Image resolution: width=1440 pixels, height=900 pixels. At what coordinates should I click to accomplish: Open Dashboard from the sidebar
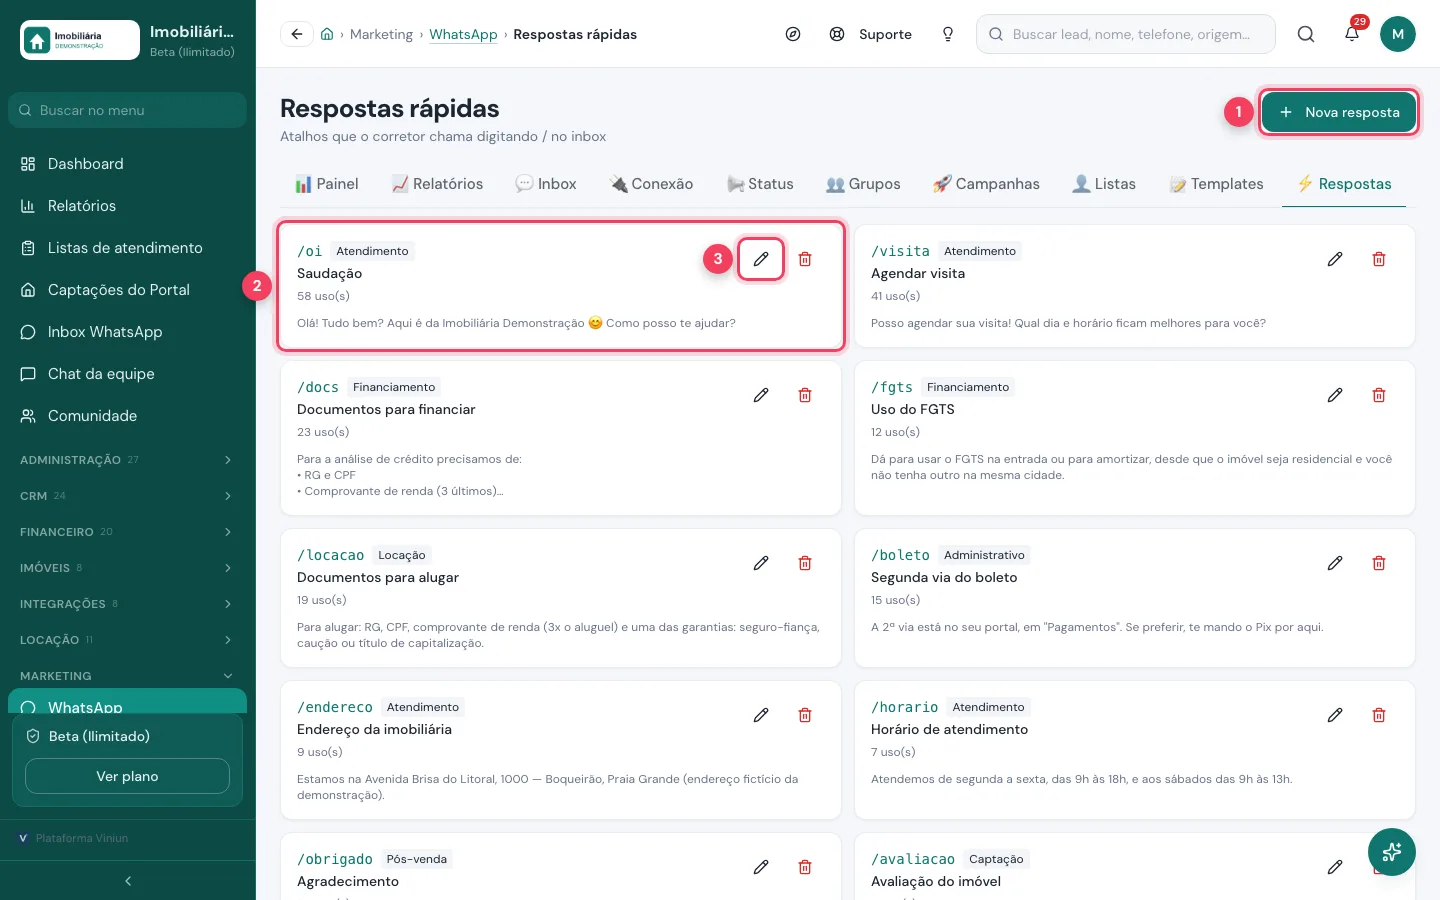point(127,164)
